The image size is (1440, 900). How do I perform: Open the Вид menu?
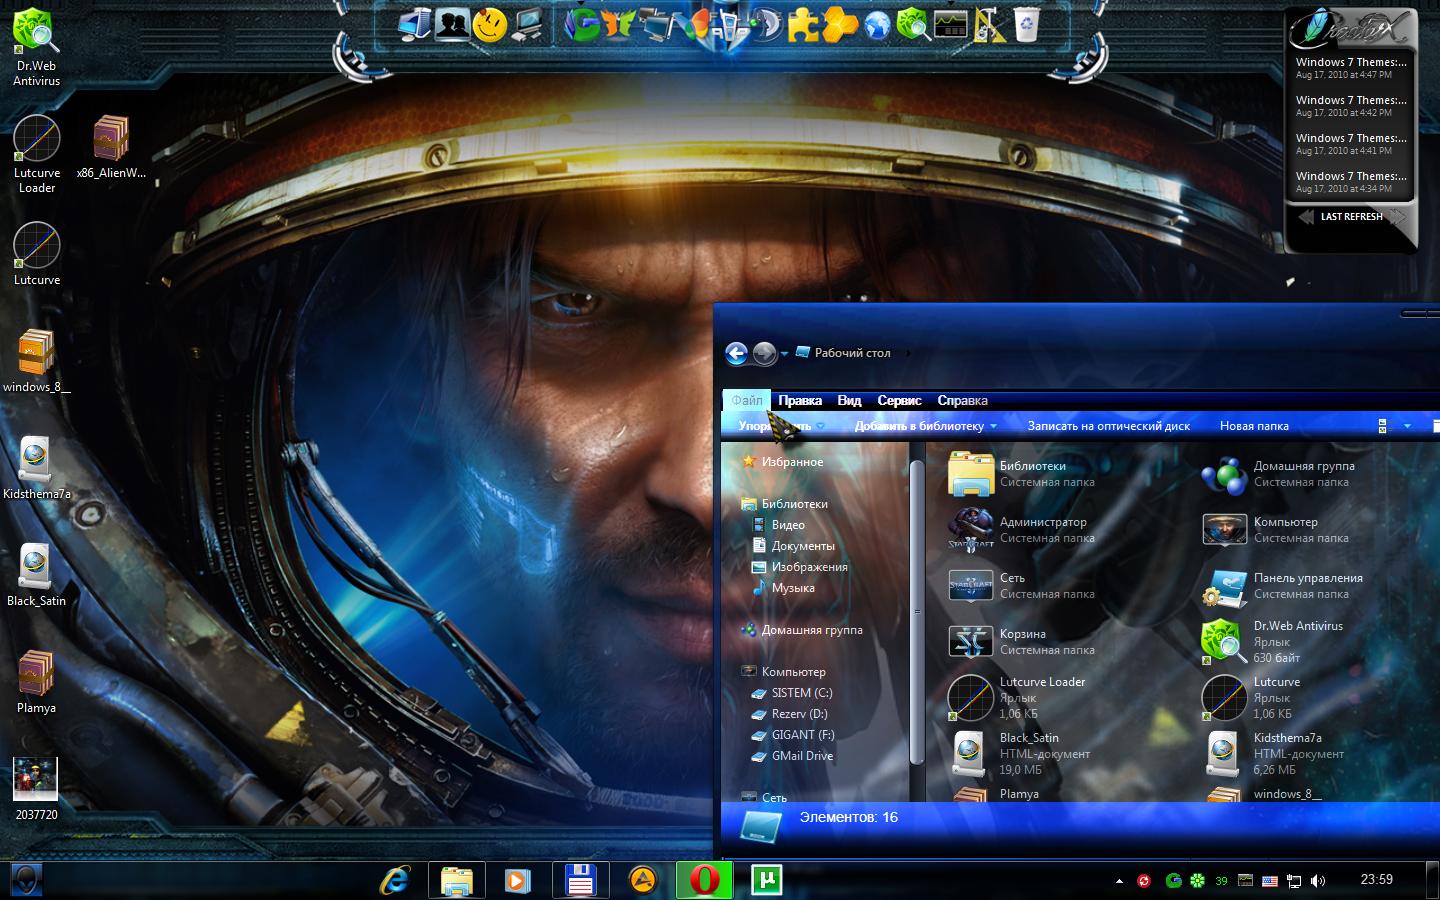click(849, 400)
